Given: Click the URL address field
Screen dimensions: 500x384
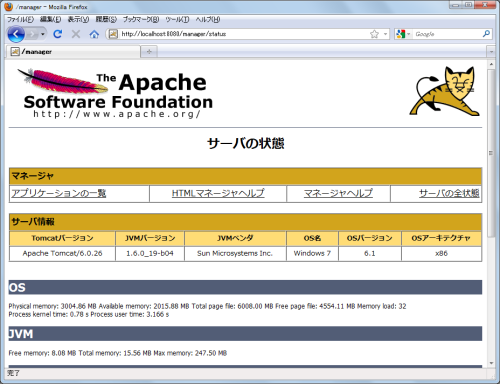Looking at the screenshot, I should (x=243, y=34).
